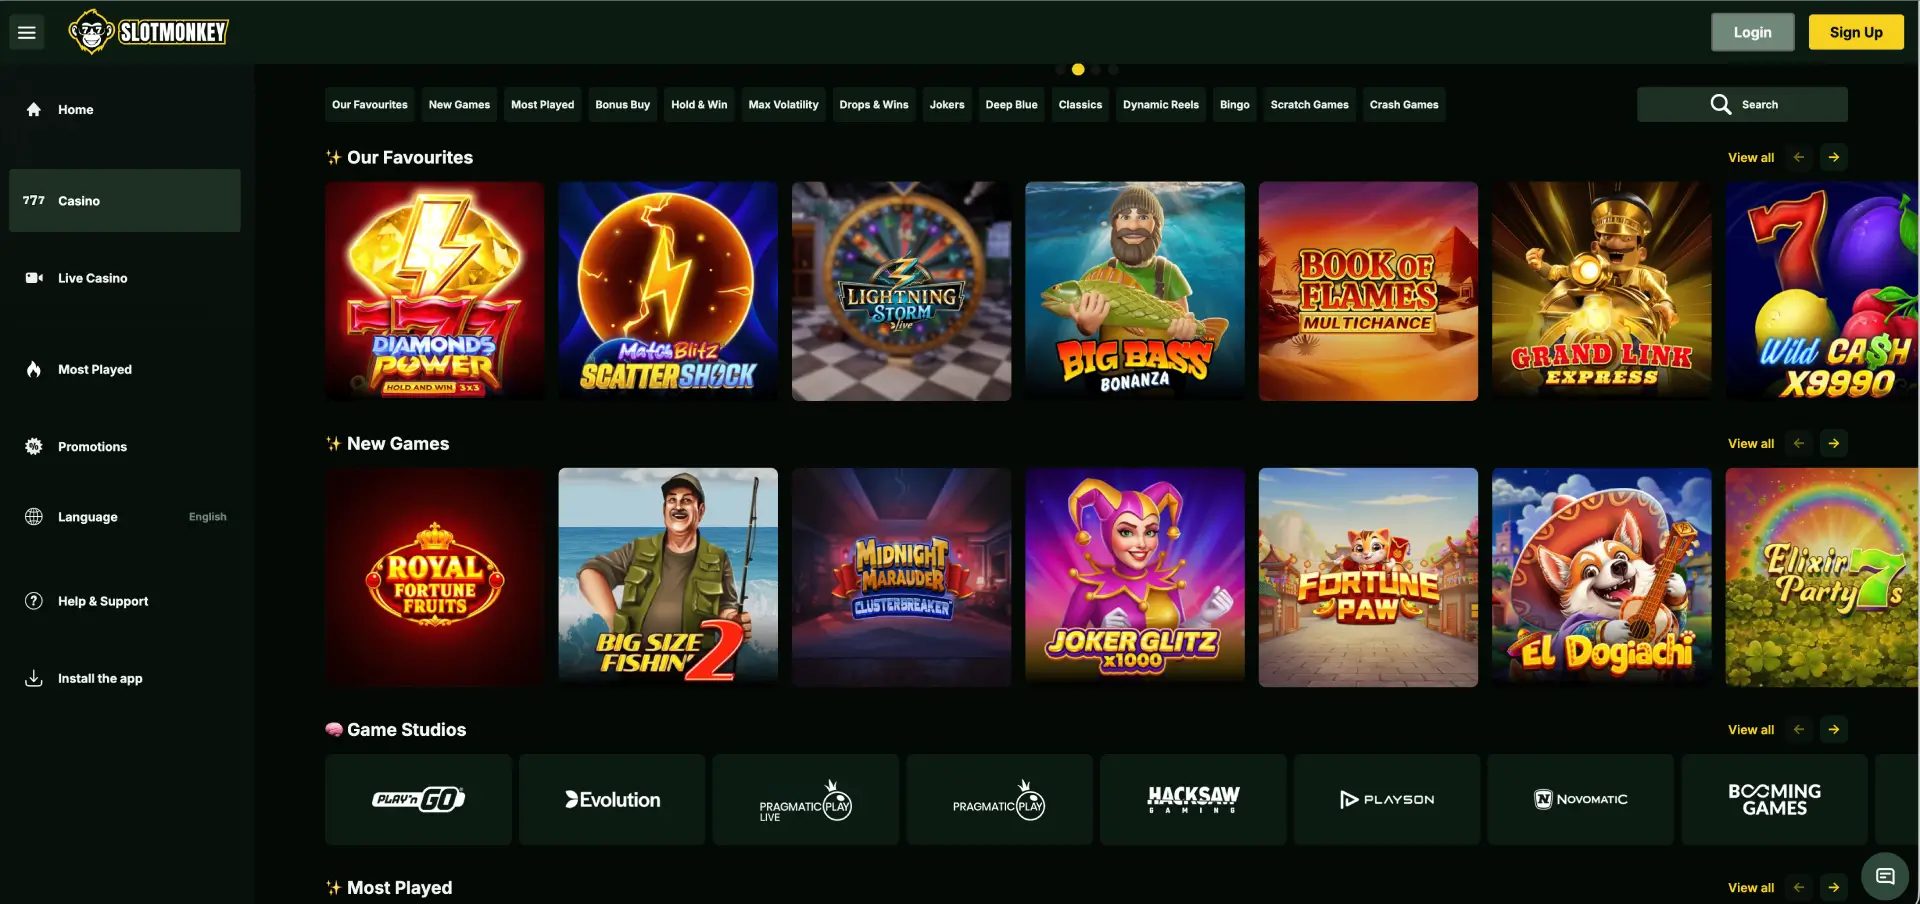Click the Live Casino camera icon
Image resolution: width=1920 pixels, height=904 pixels.
point(34,278)
